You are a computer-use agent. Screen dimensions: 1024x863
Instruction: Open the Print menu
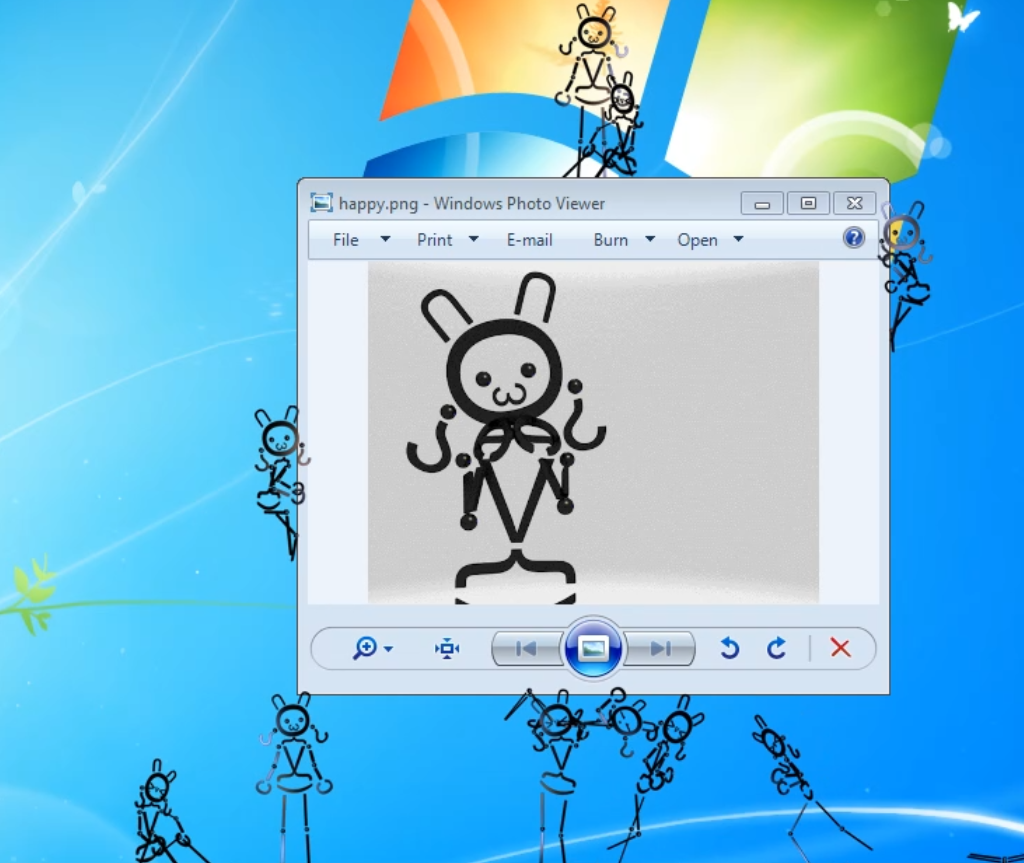pos(434,240)
